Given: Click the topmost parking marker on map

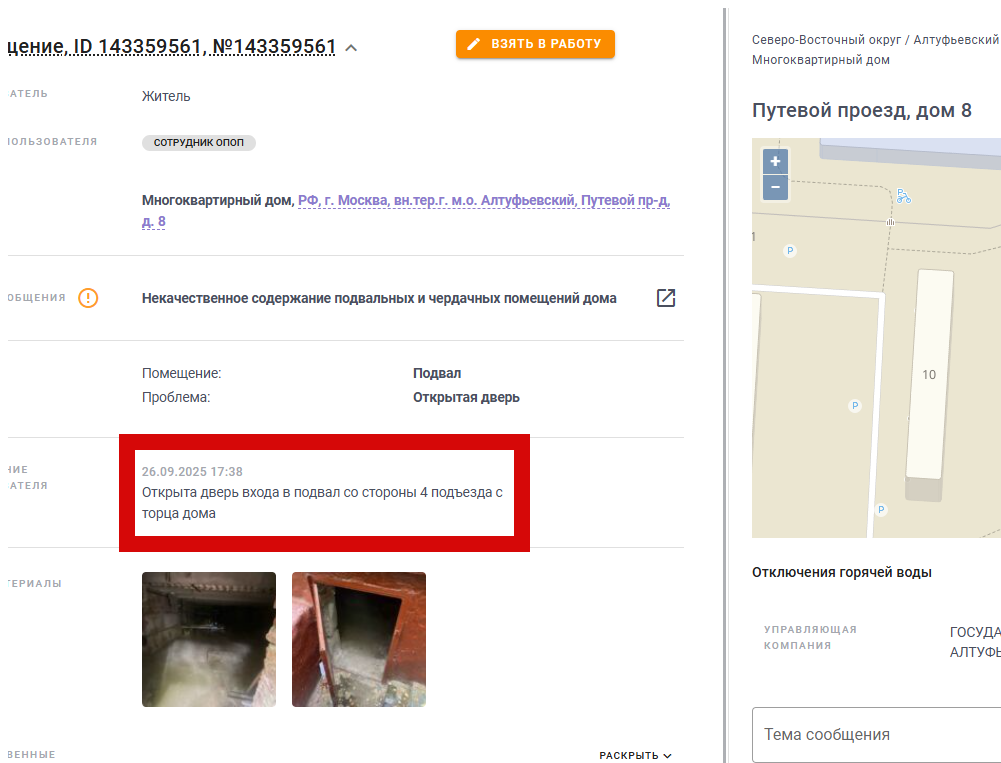Looking at the screenshot, I should pos(790,251).
